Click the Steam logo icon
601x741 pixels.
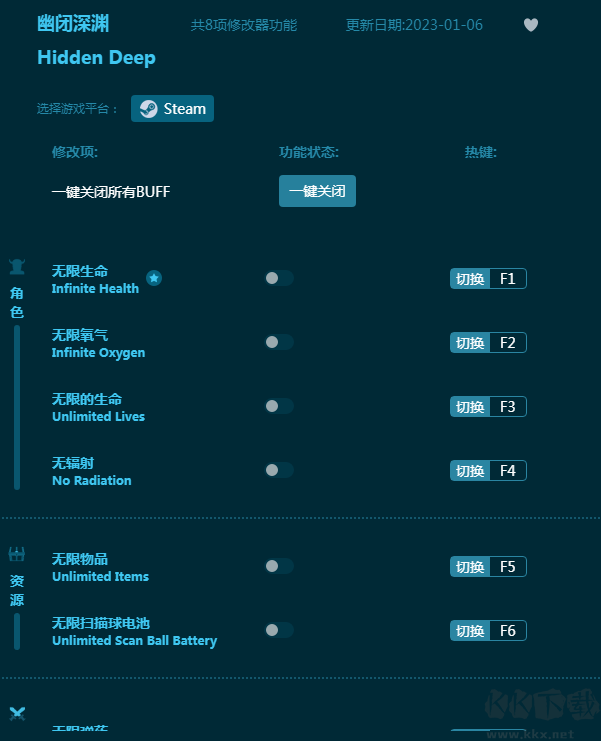point(148,109)
